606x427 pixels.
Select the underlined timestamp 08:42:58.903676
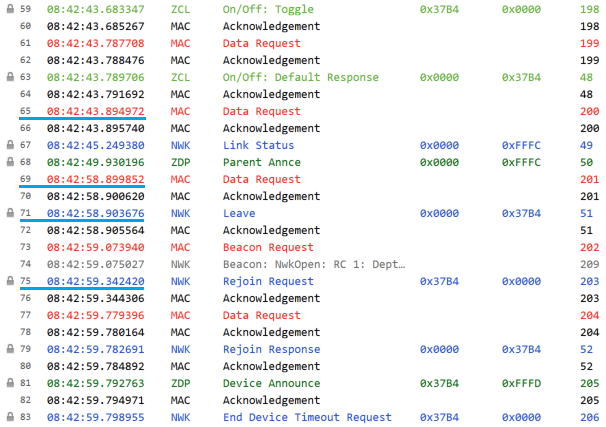coord(96,213)
